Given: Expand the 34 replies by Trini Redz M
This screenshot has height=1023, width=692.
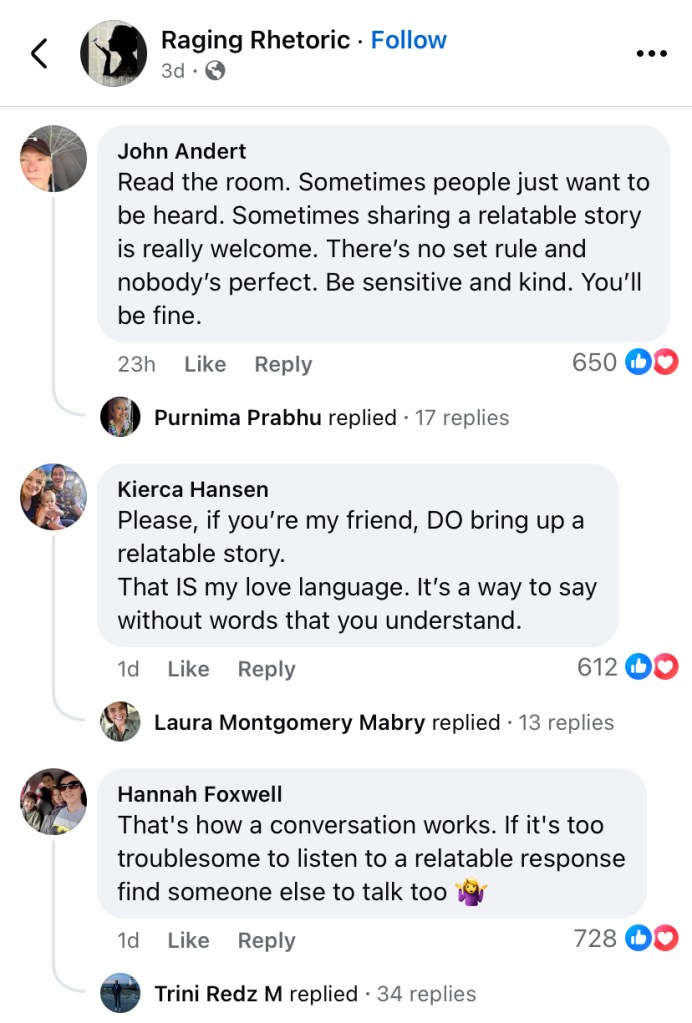Looking at the screenshot, I should click(x=426, y=993).
